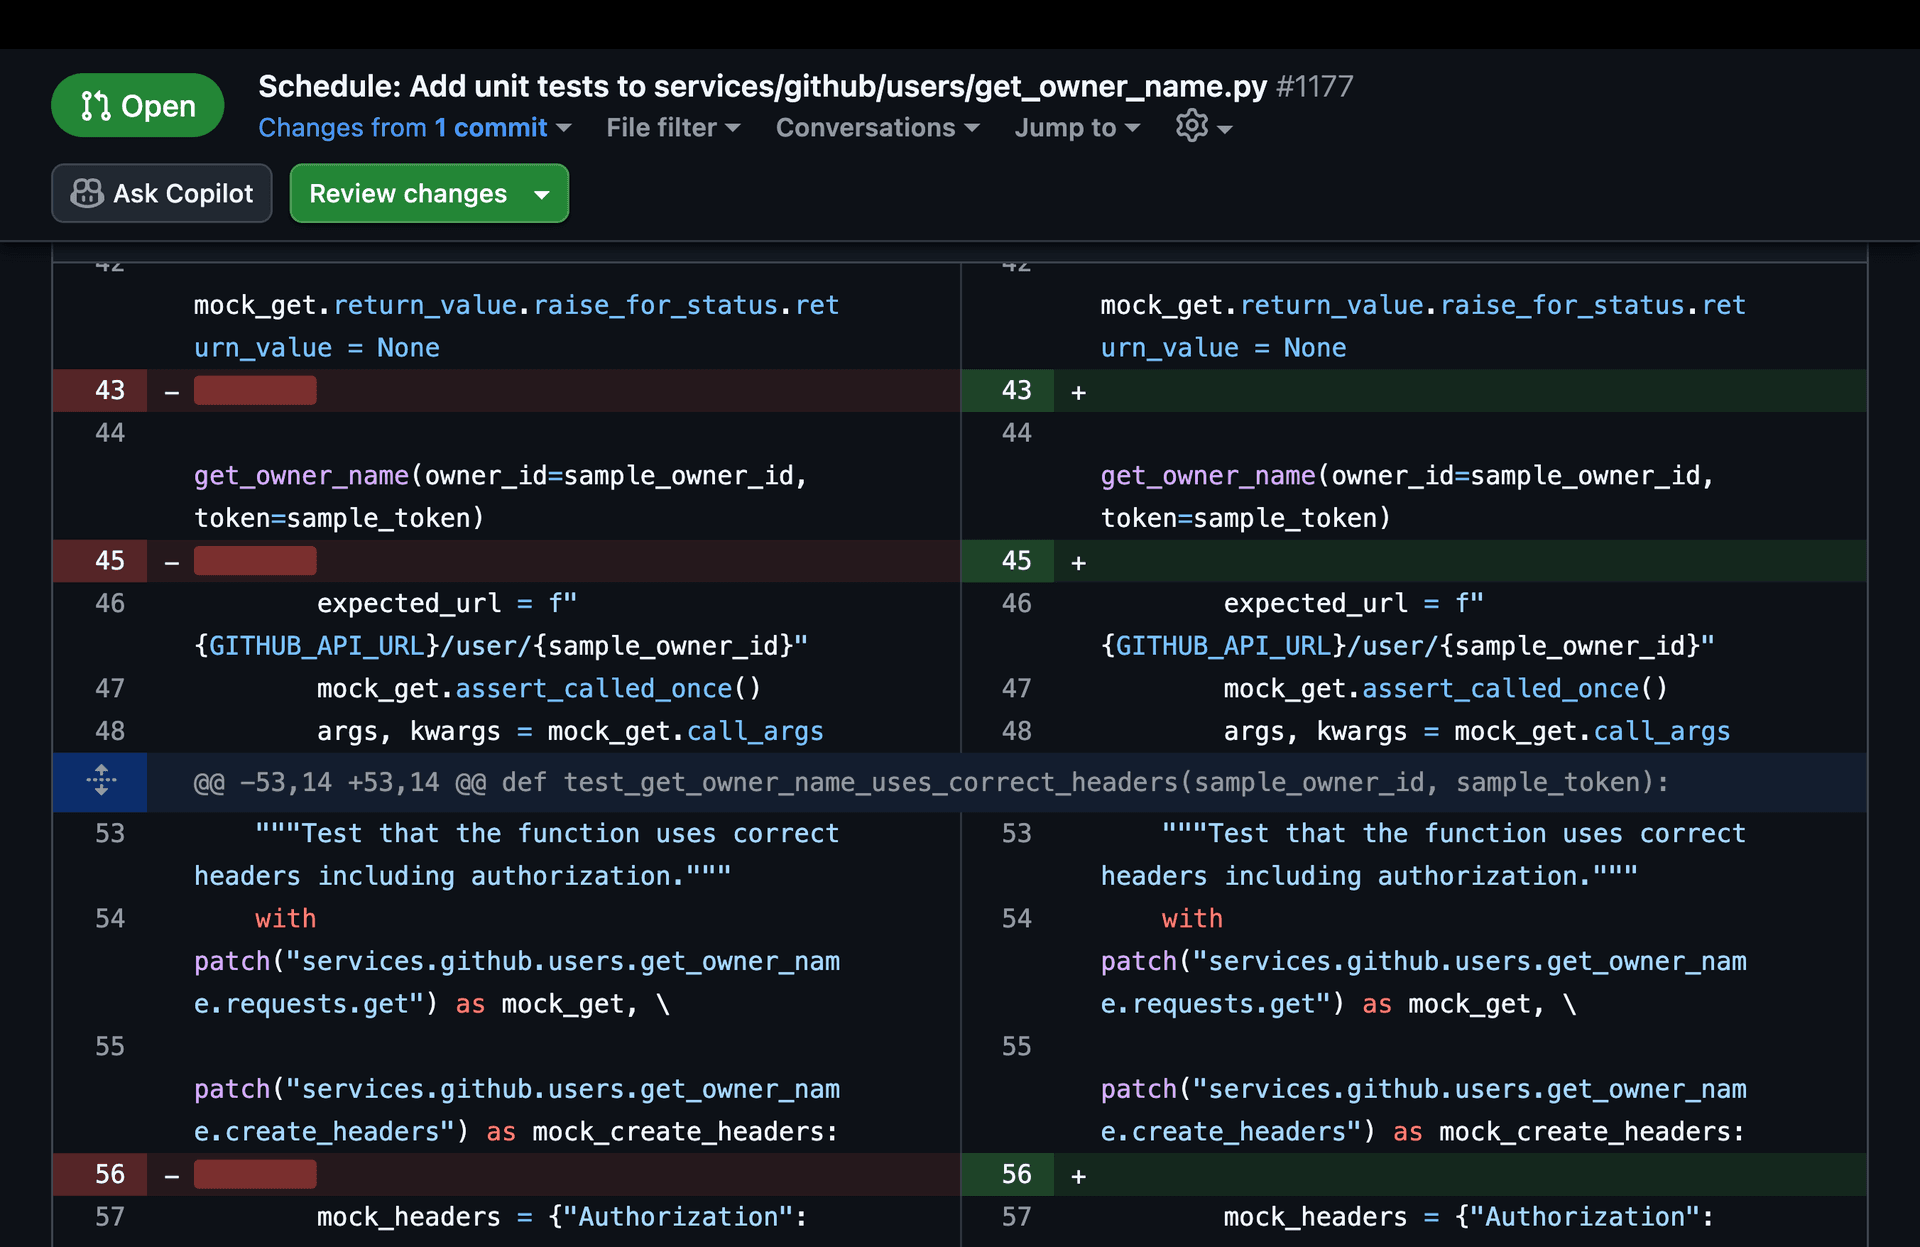Open the Jump to dropdown
Viewport: 1920px width, 1247px height.
click(x=1077, y=128)
